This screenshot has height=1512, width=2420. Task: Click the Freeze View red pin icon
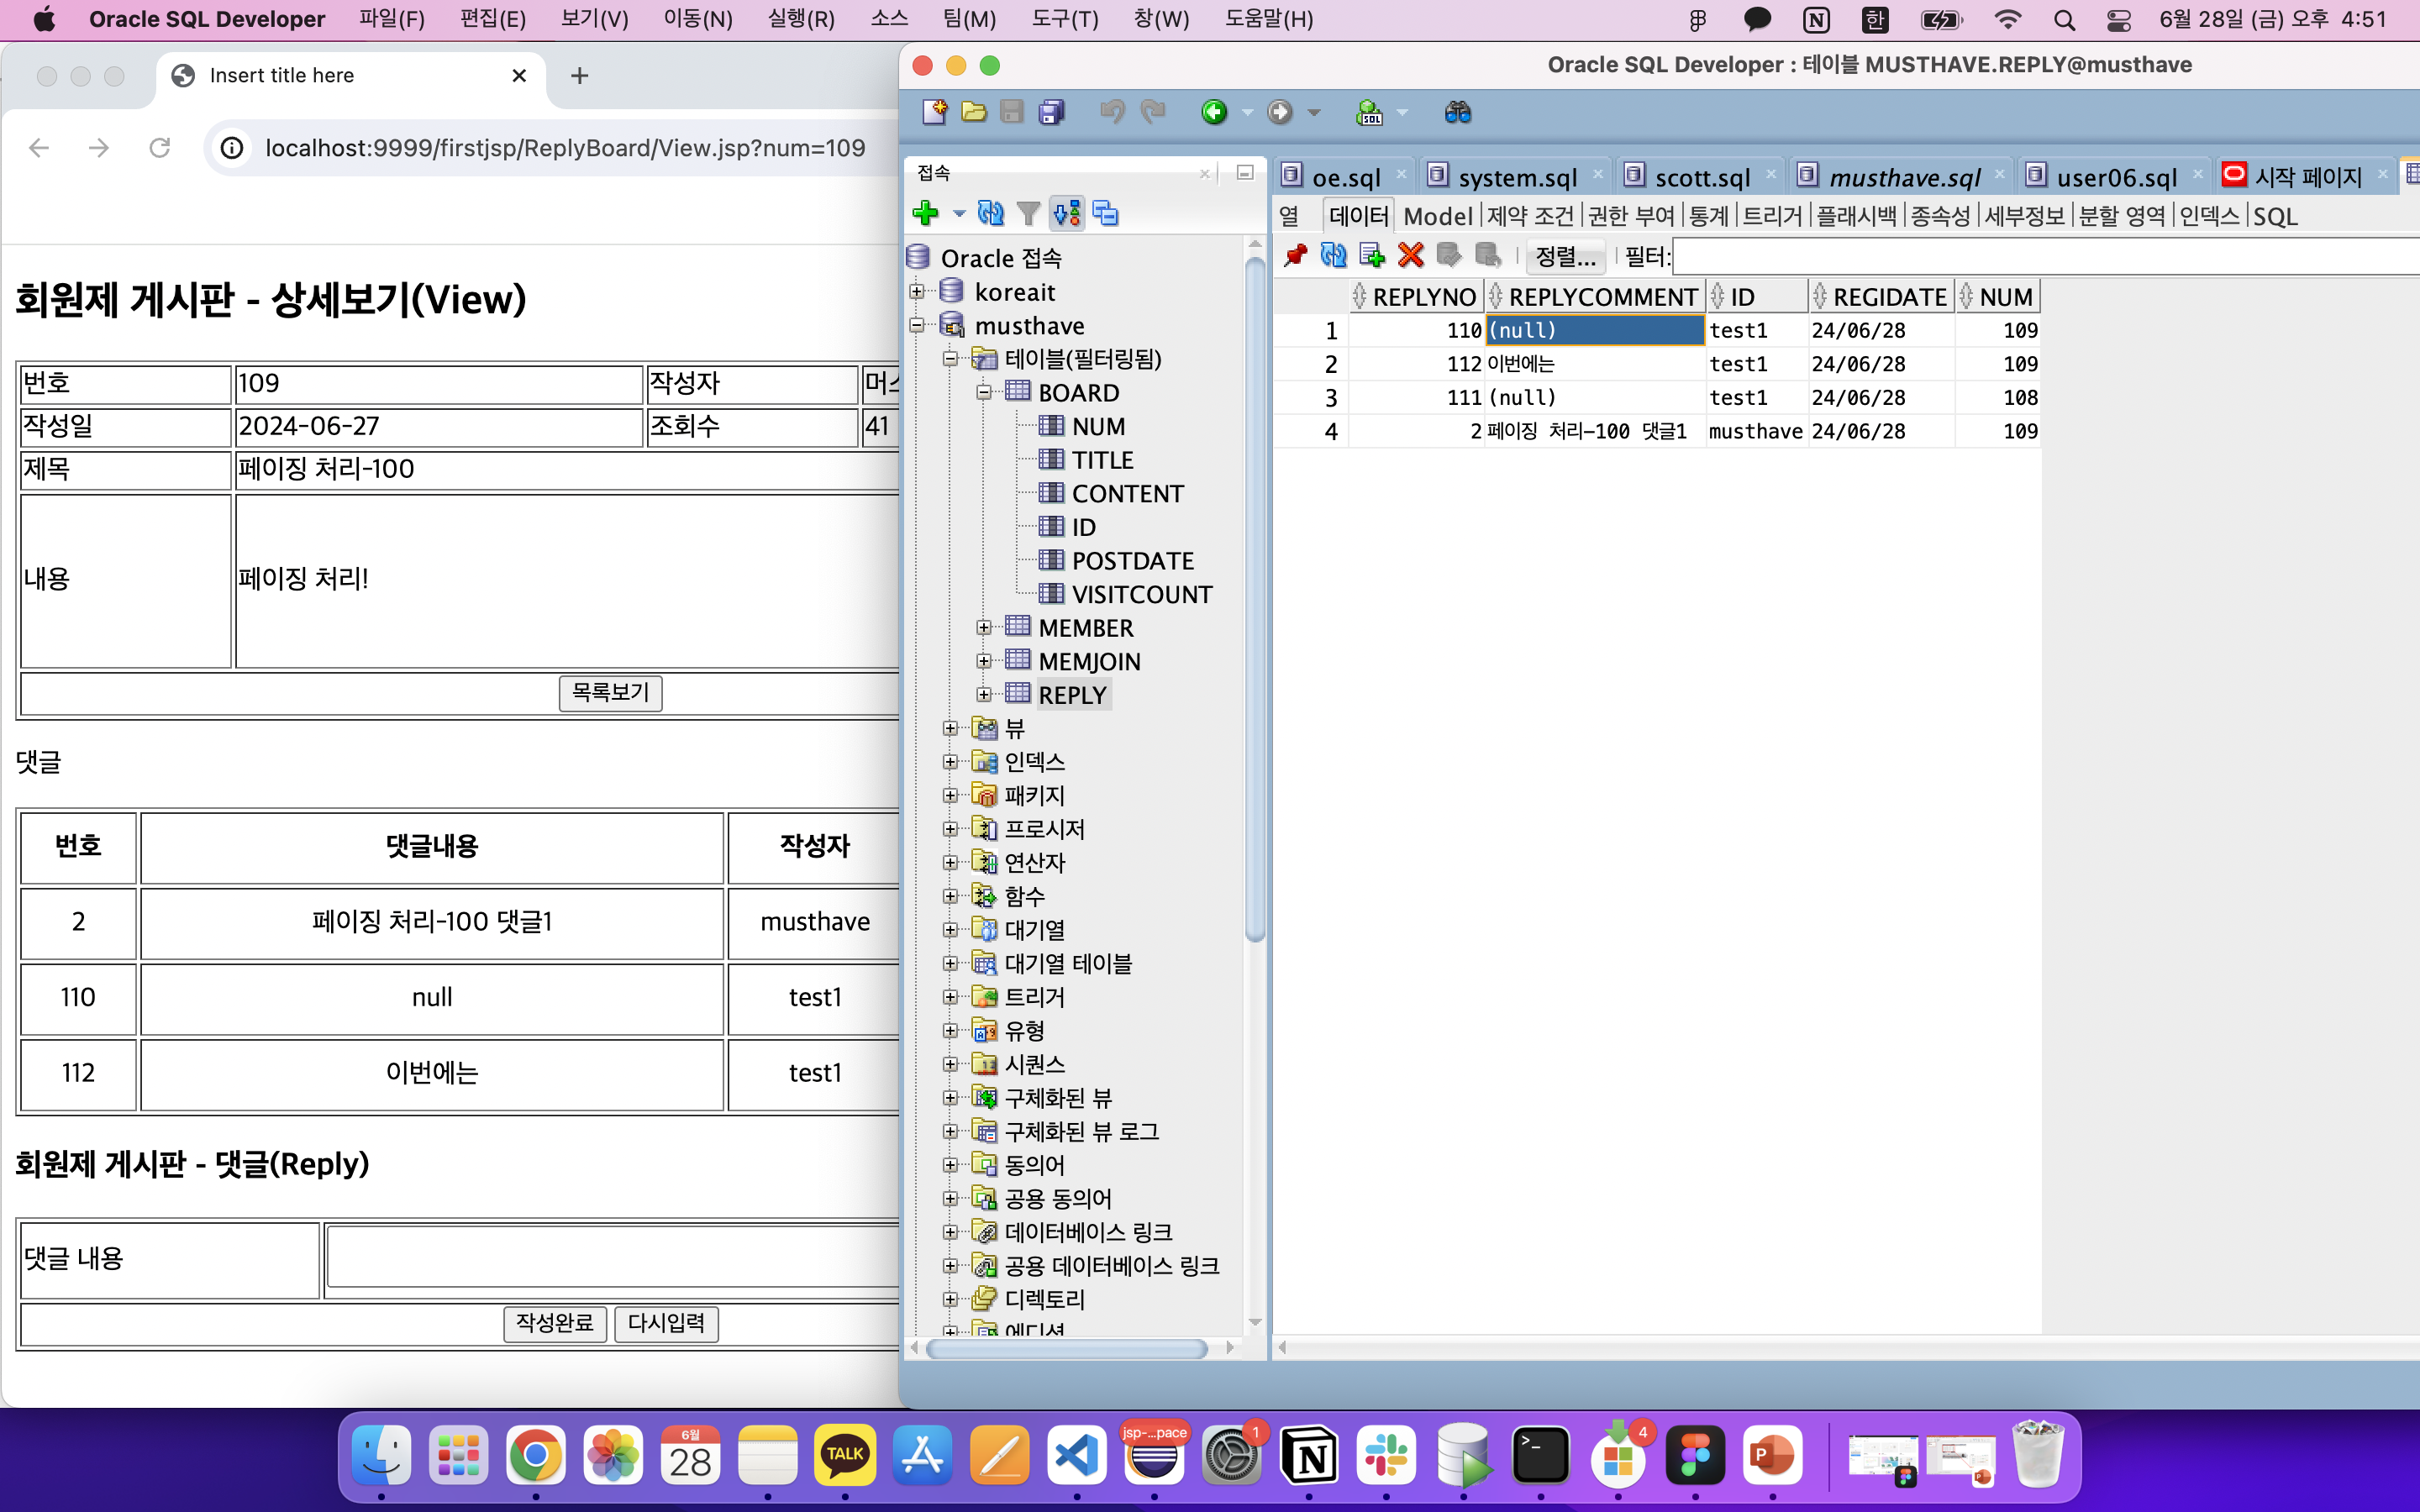click(1295, 256)
